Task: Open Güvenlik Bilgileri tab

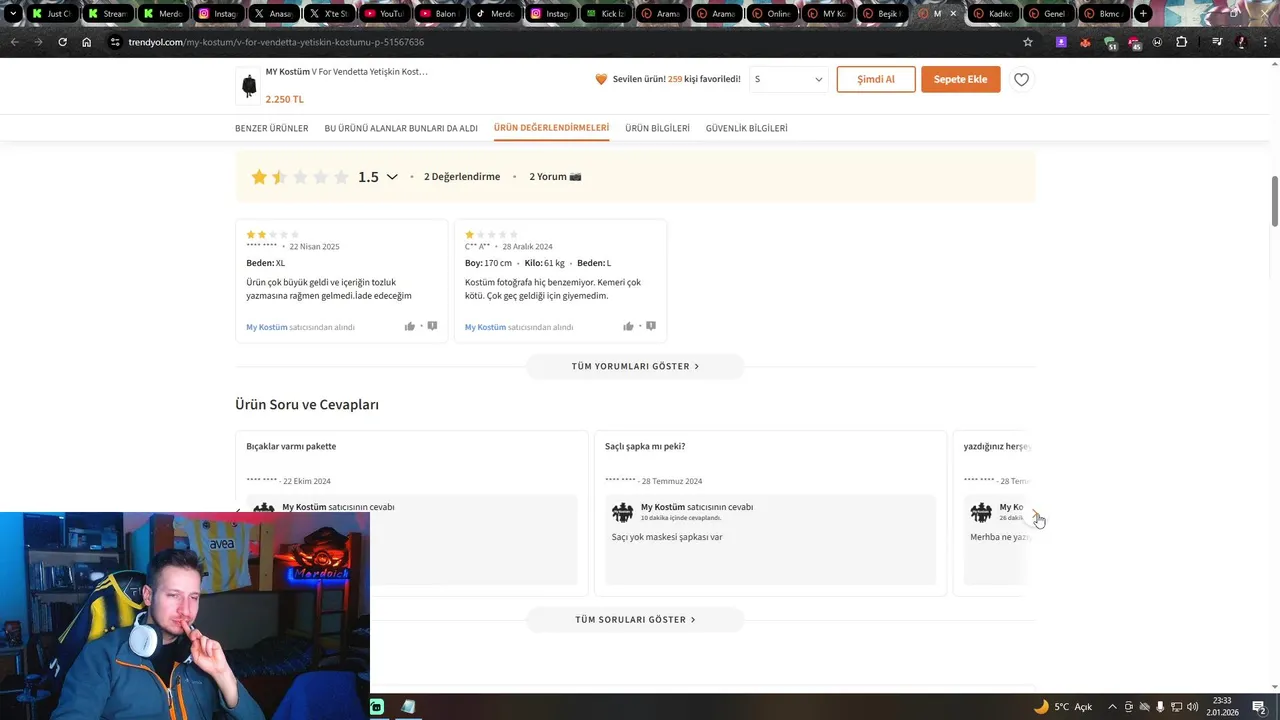Action: pos(746,128)
